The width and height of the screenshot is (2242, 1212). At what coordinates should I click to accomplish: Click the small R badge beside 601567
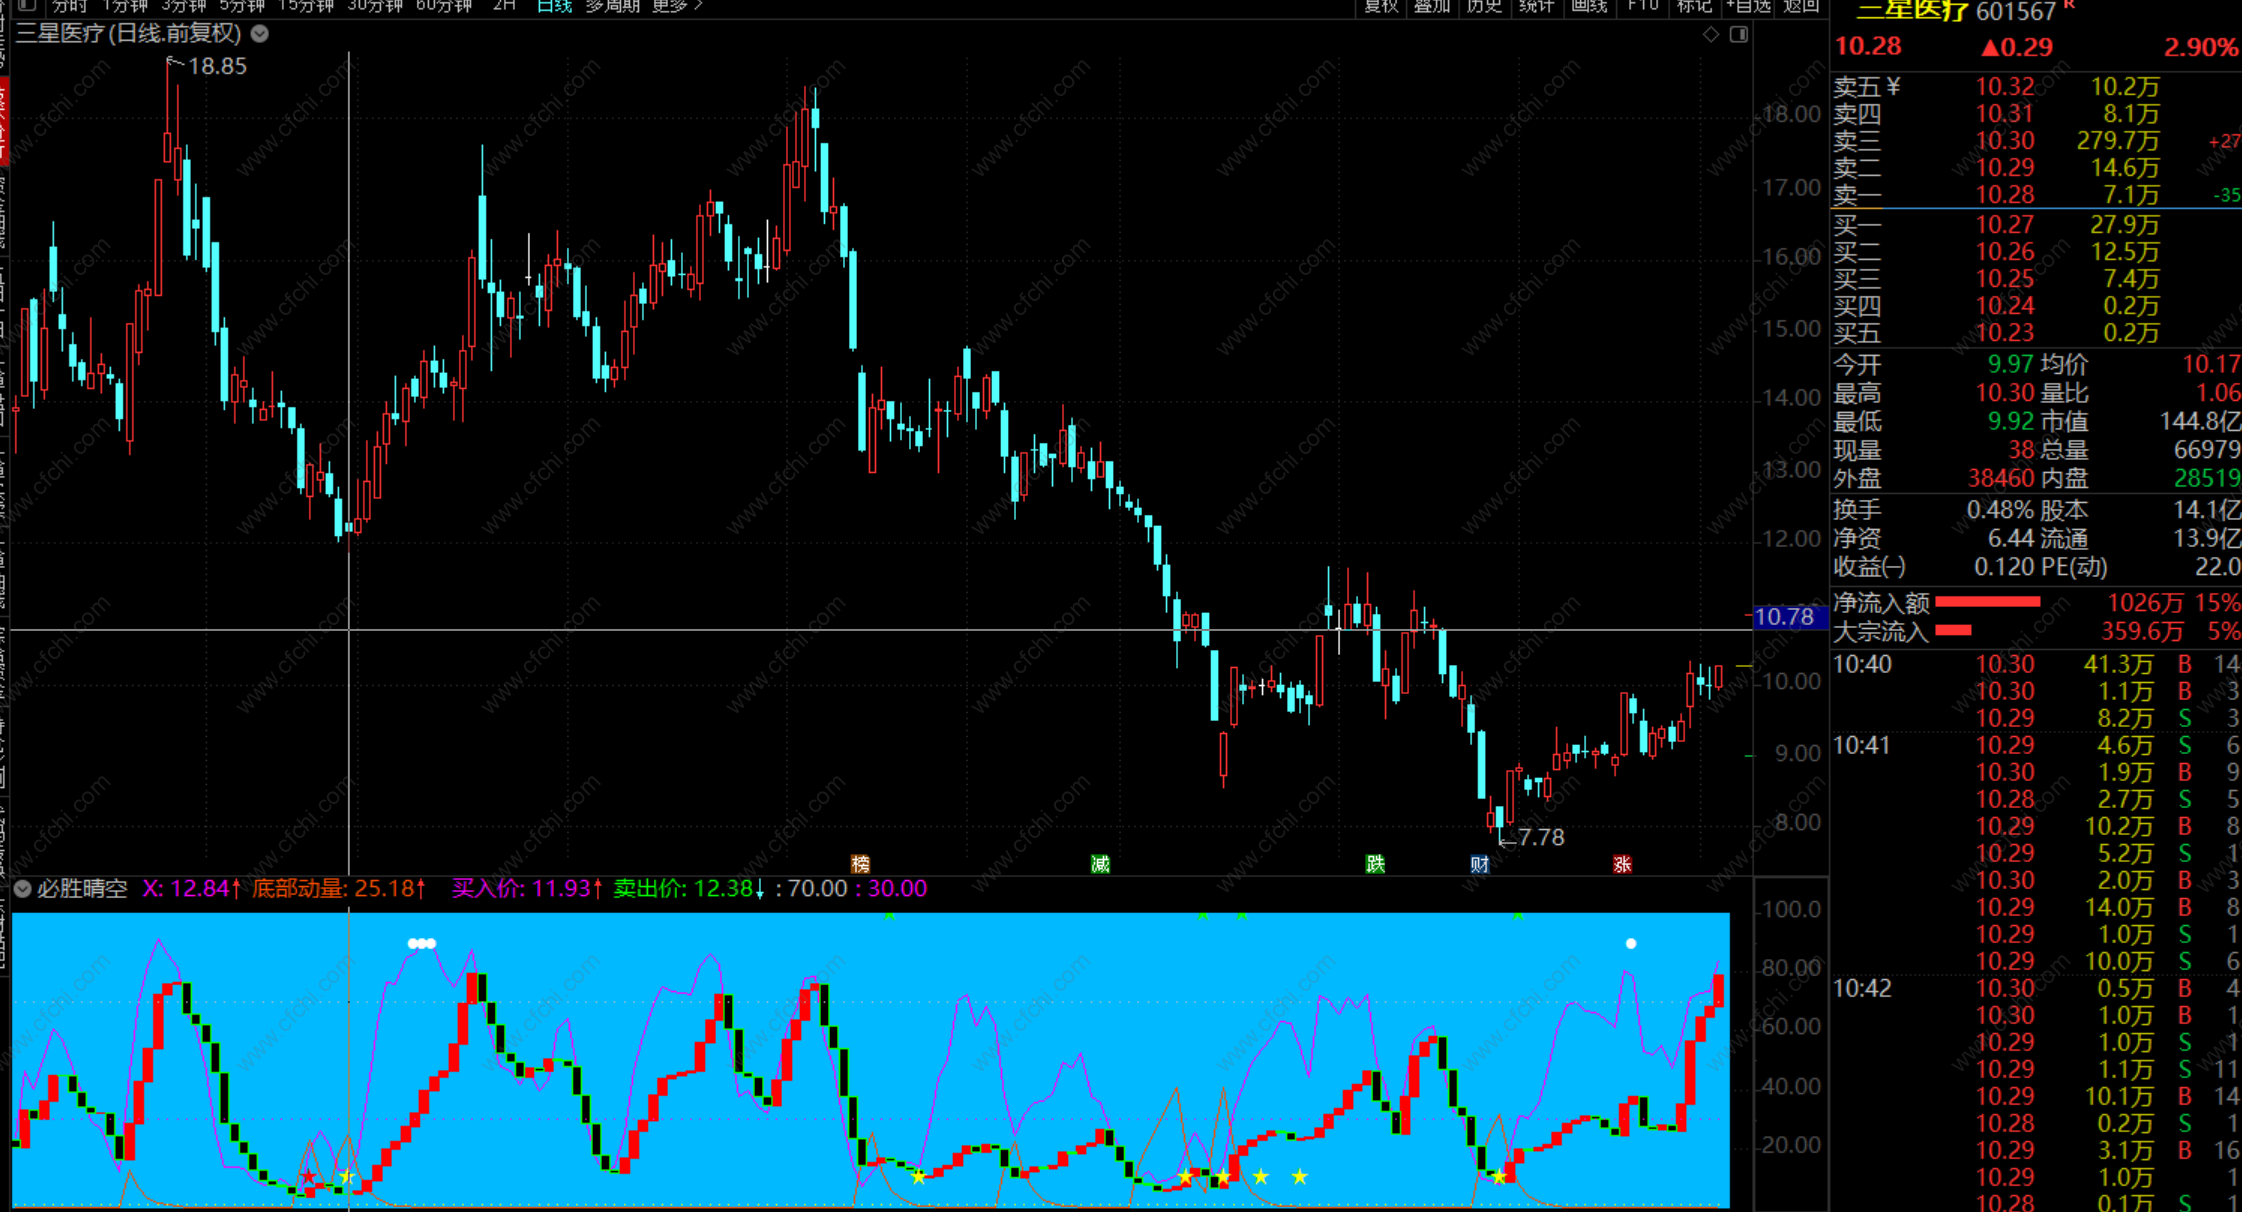(2069, 5)
